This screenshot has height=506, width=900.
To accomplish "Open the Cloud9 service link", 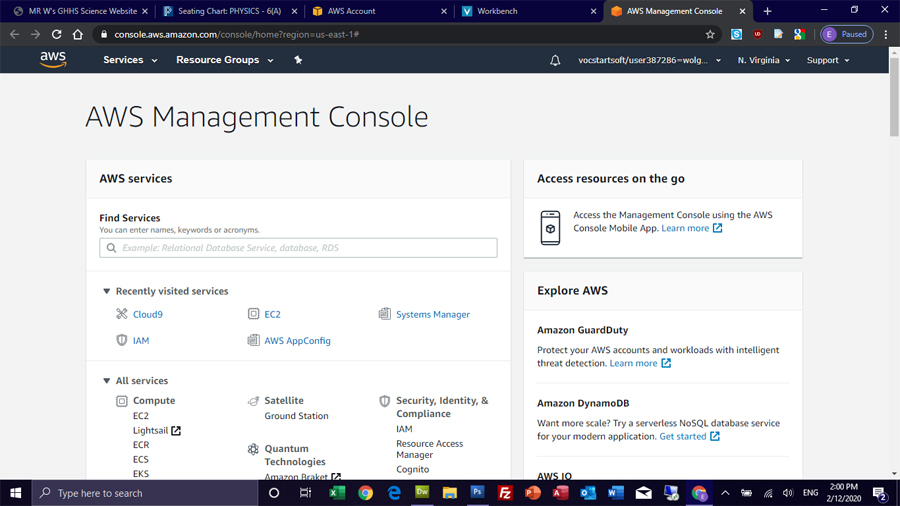I will 147,314.
